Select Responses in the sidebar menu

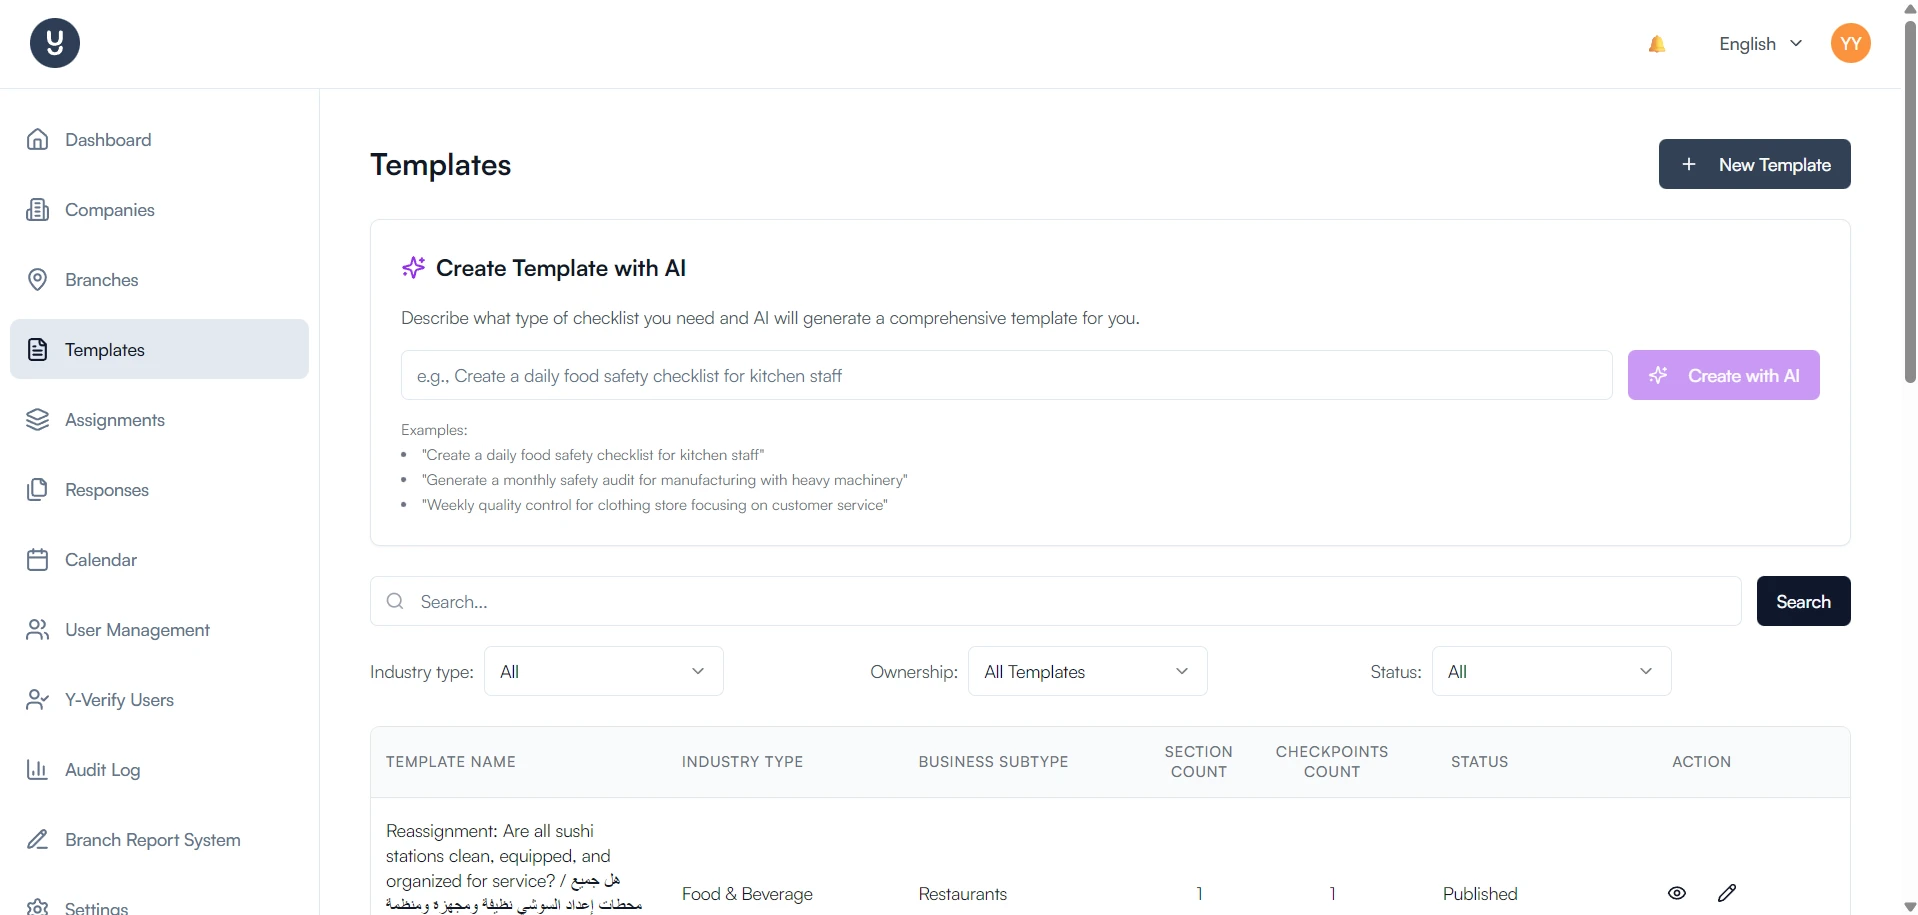click(106, 490)
